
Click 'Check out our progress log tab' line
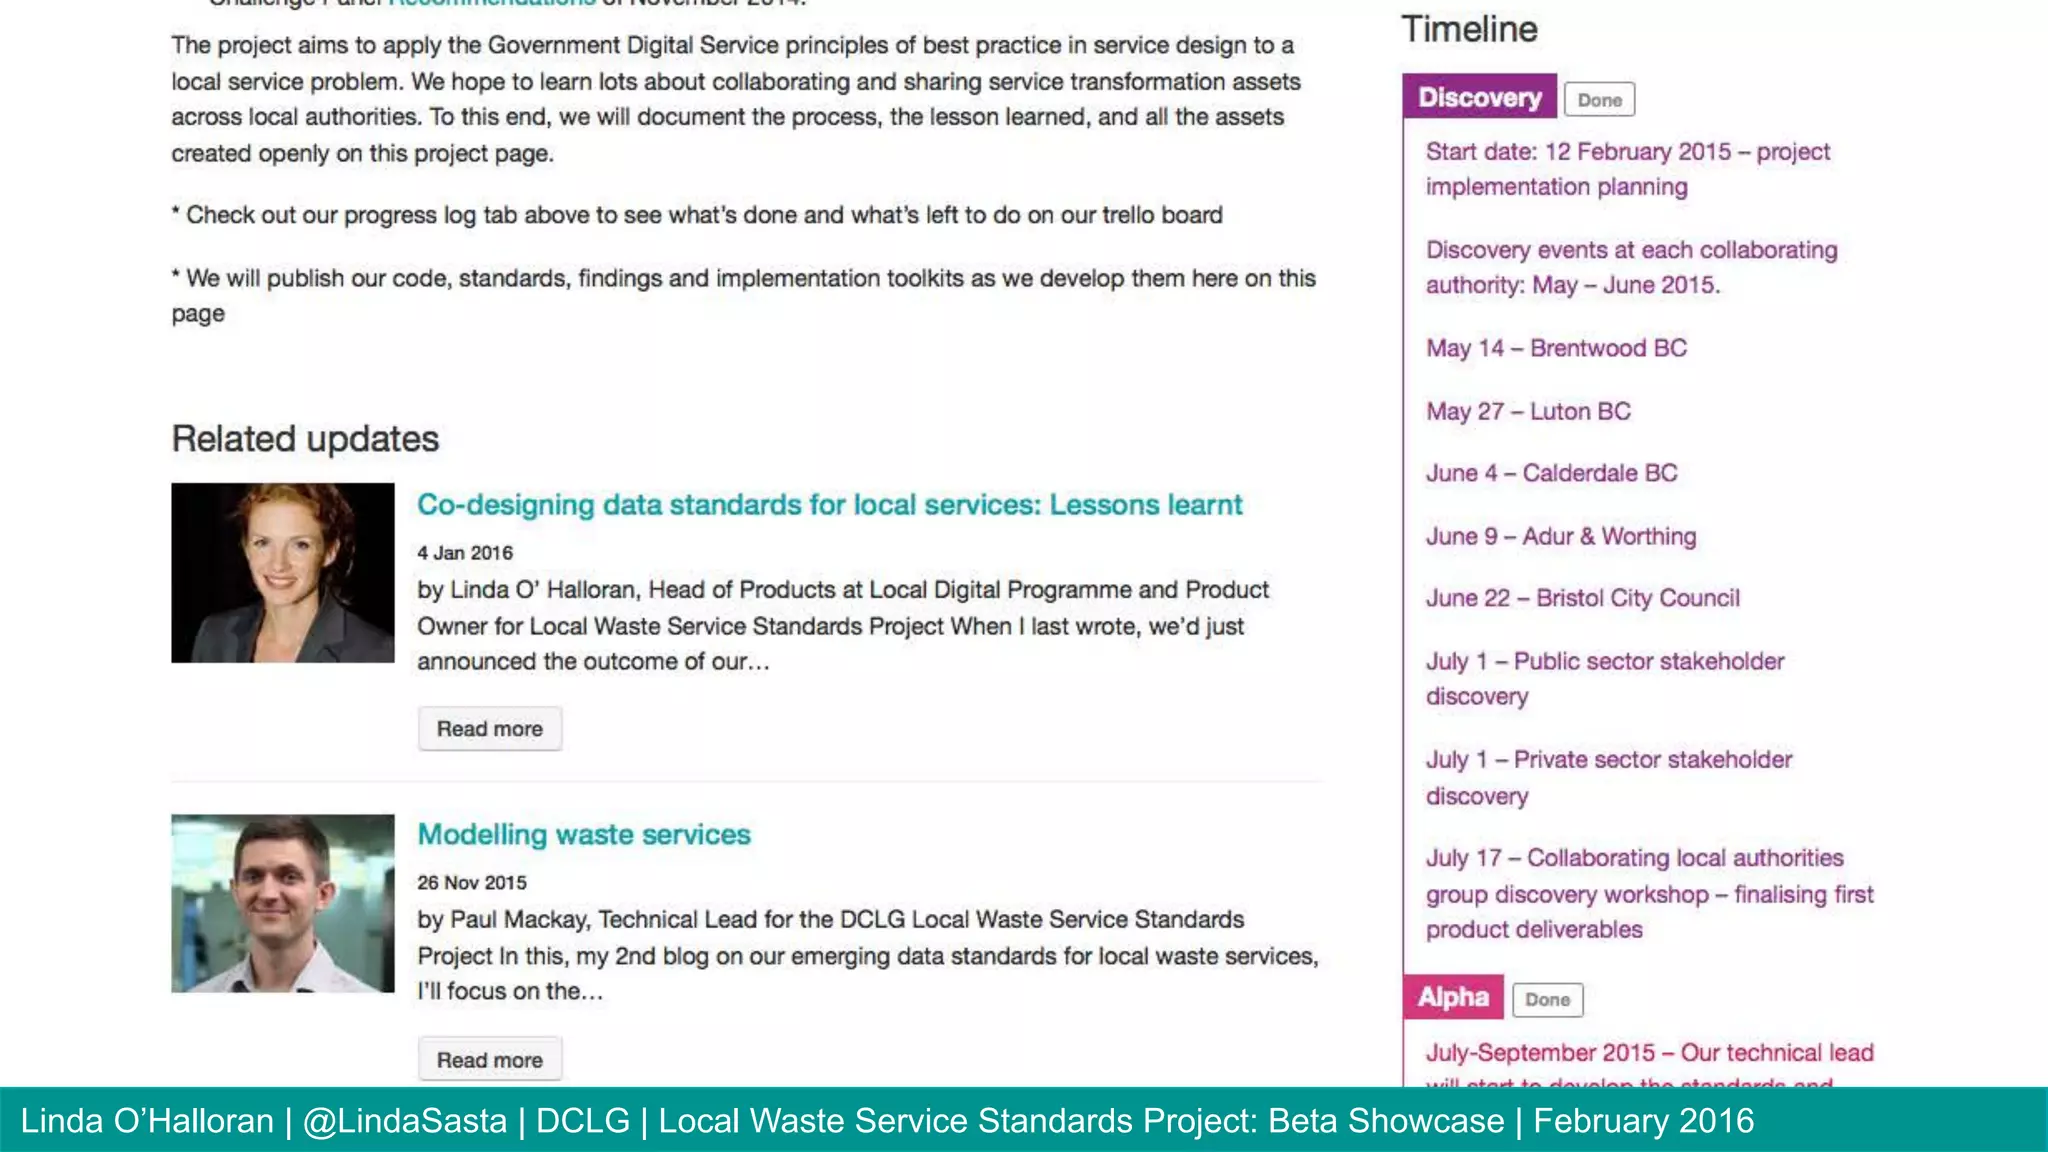tap(697, 215)
